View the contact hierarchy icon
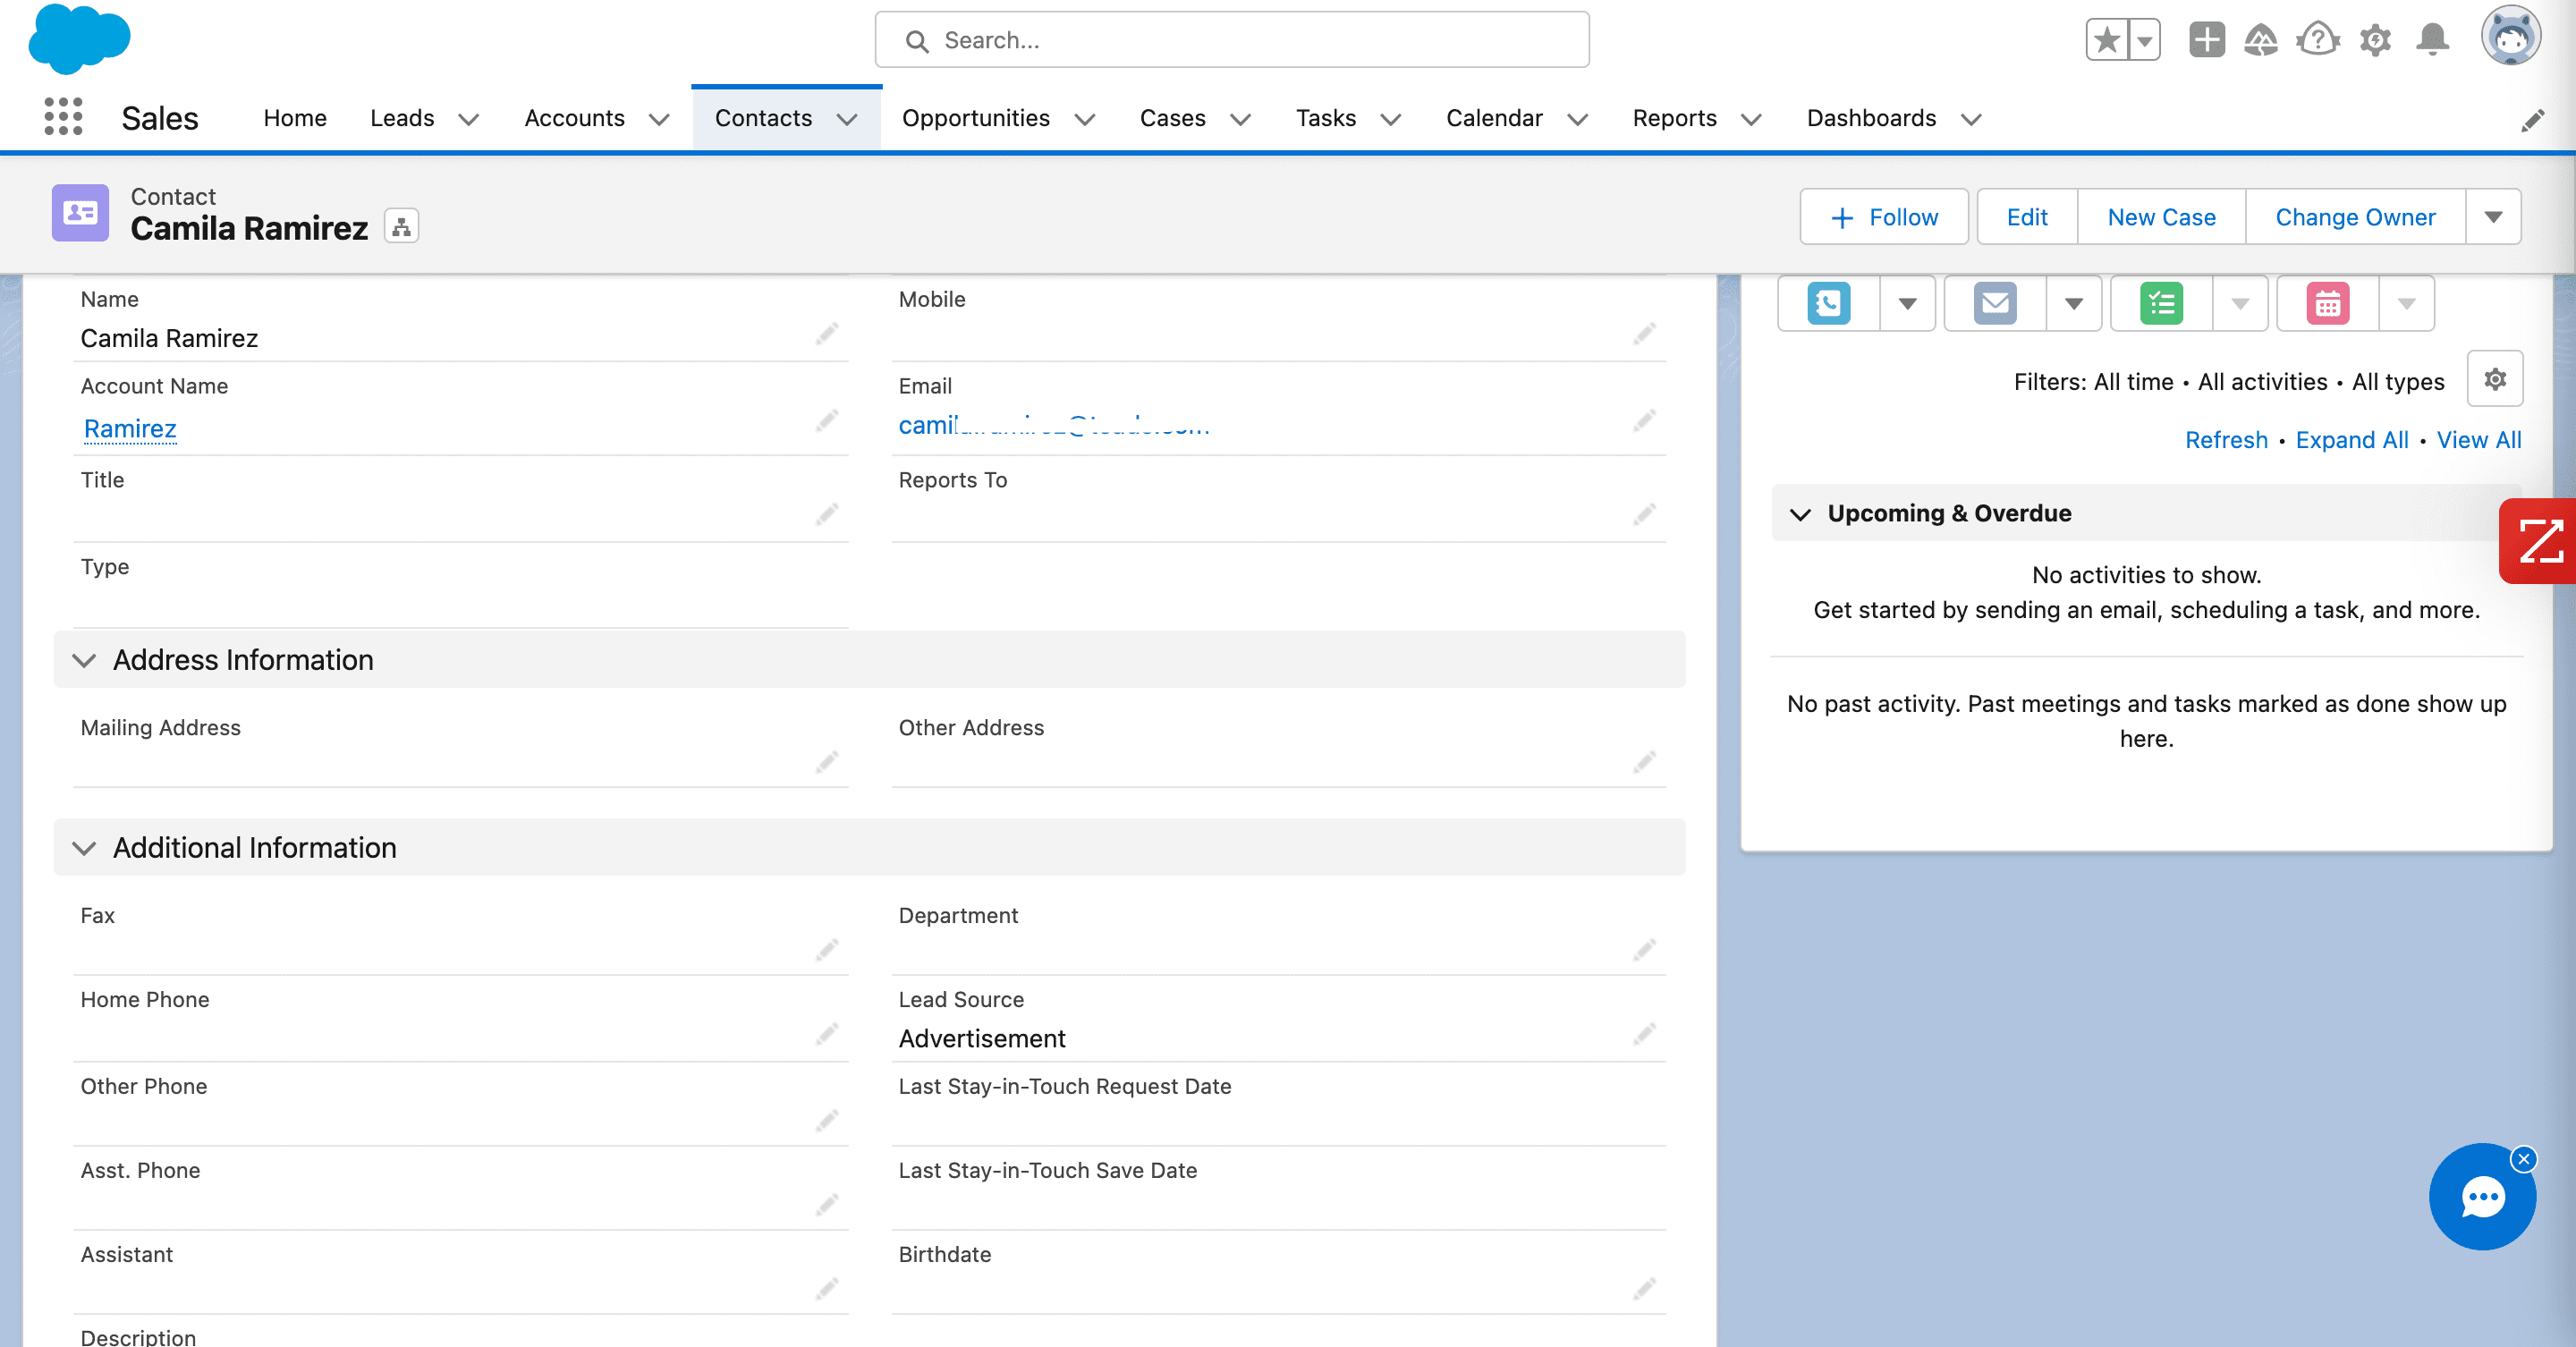The height and width of the screenshot is (1347, 2576). [401, 227]
